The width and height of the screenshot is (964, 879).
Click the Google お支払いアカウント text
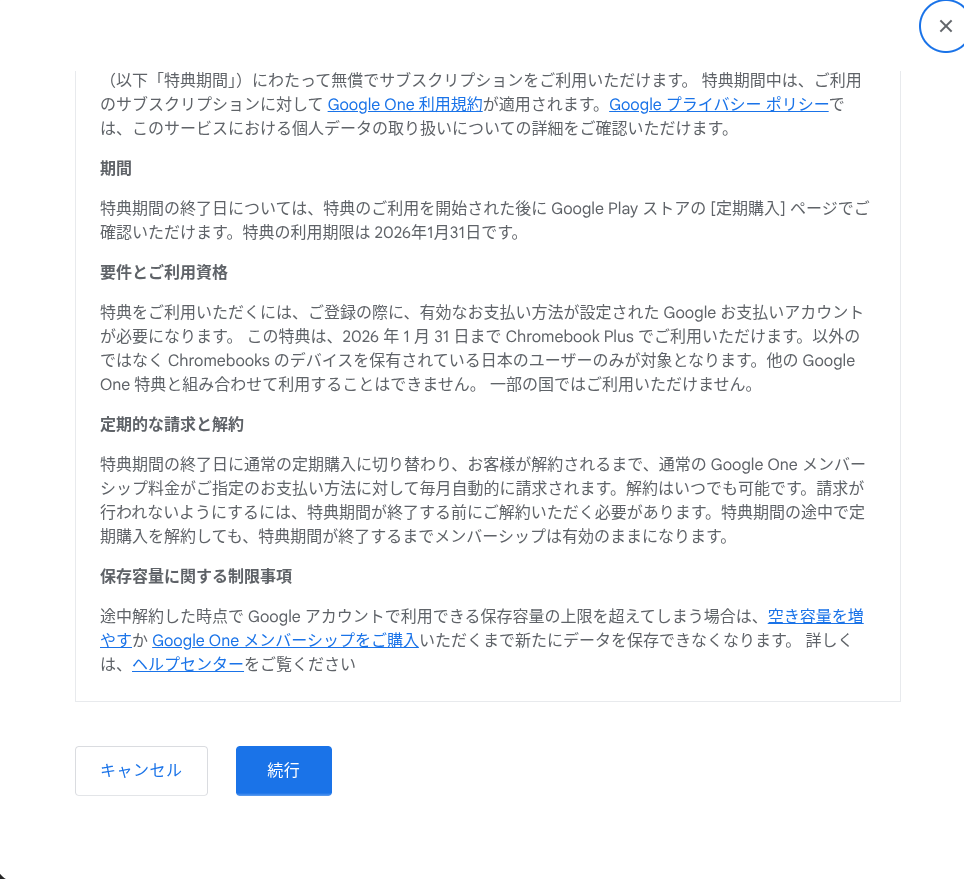coord(763,312)
